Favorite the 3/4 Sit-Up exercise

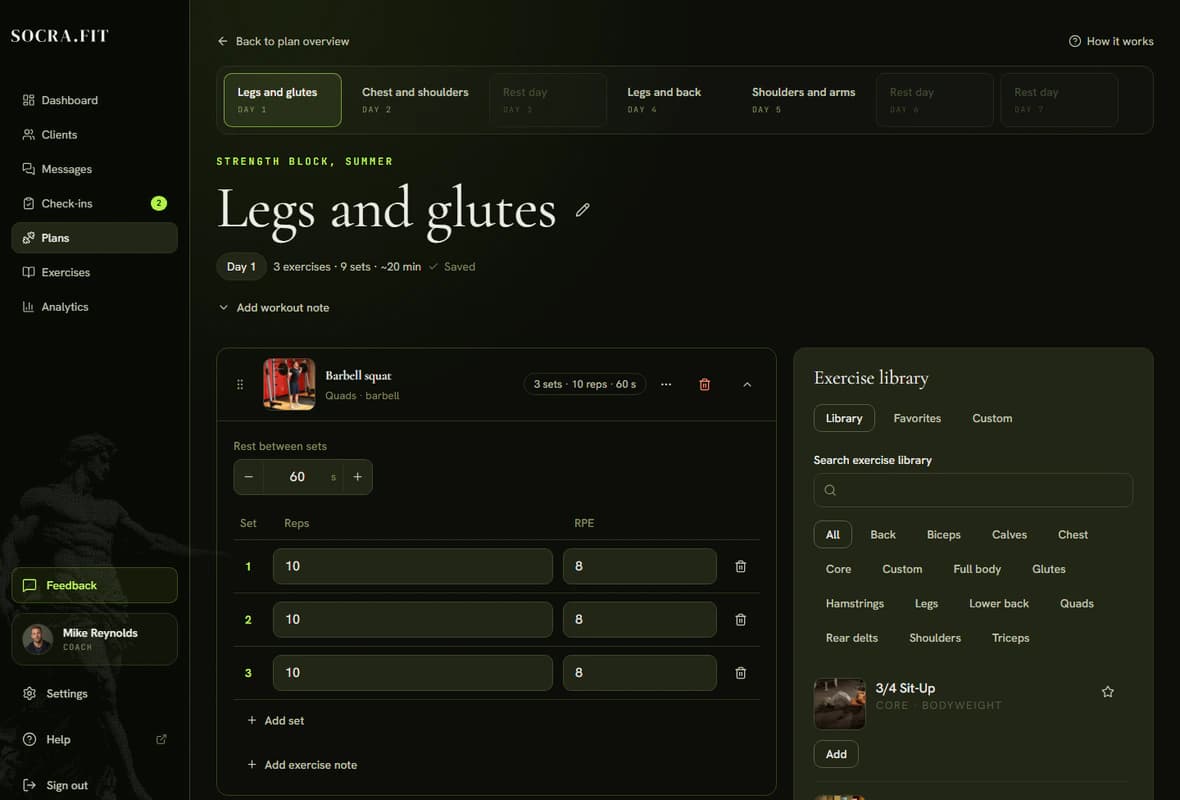pos(1108,692)
